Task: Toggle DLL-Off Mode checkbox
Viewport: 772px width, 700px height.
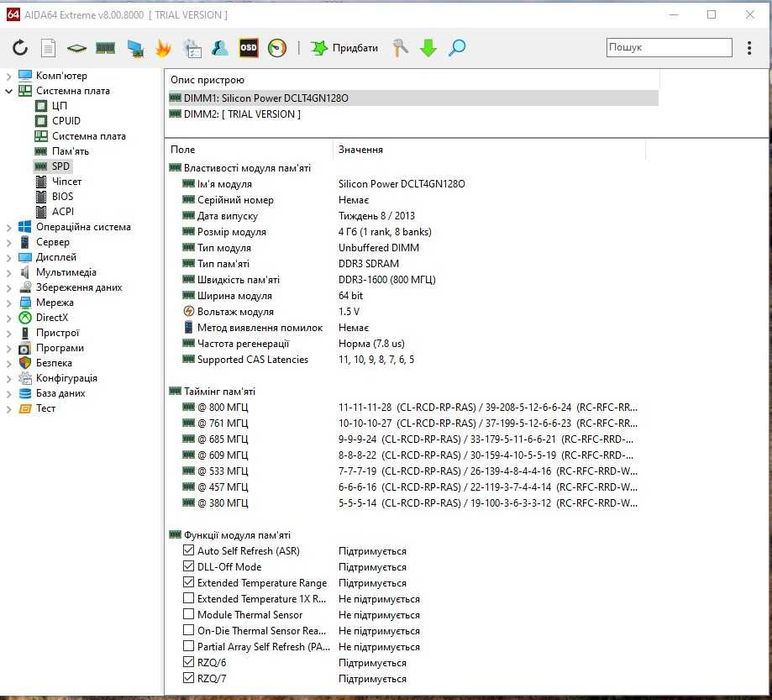Action: pos(188,566)
